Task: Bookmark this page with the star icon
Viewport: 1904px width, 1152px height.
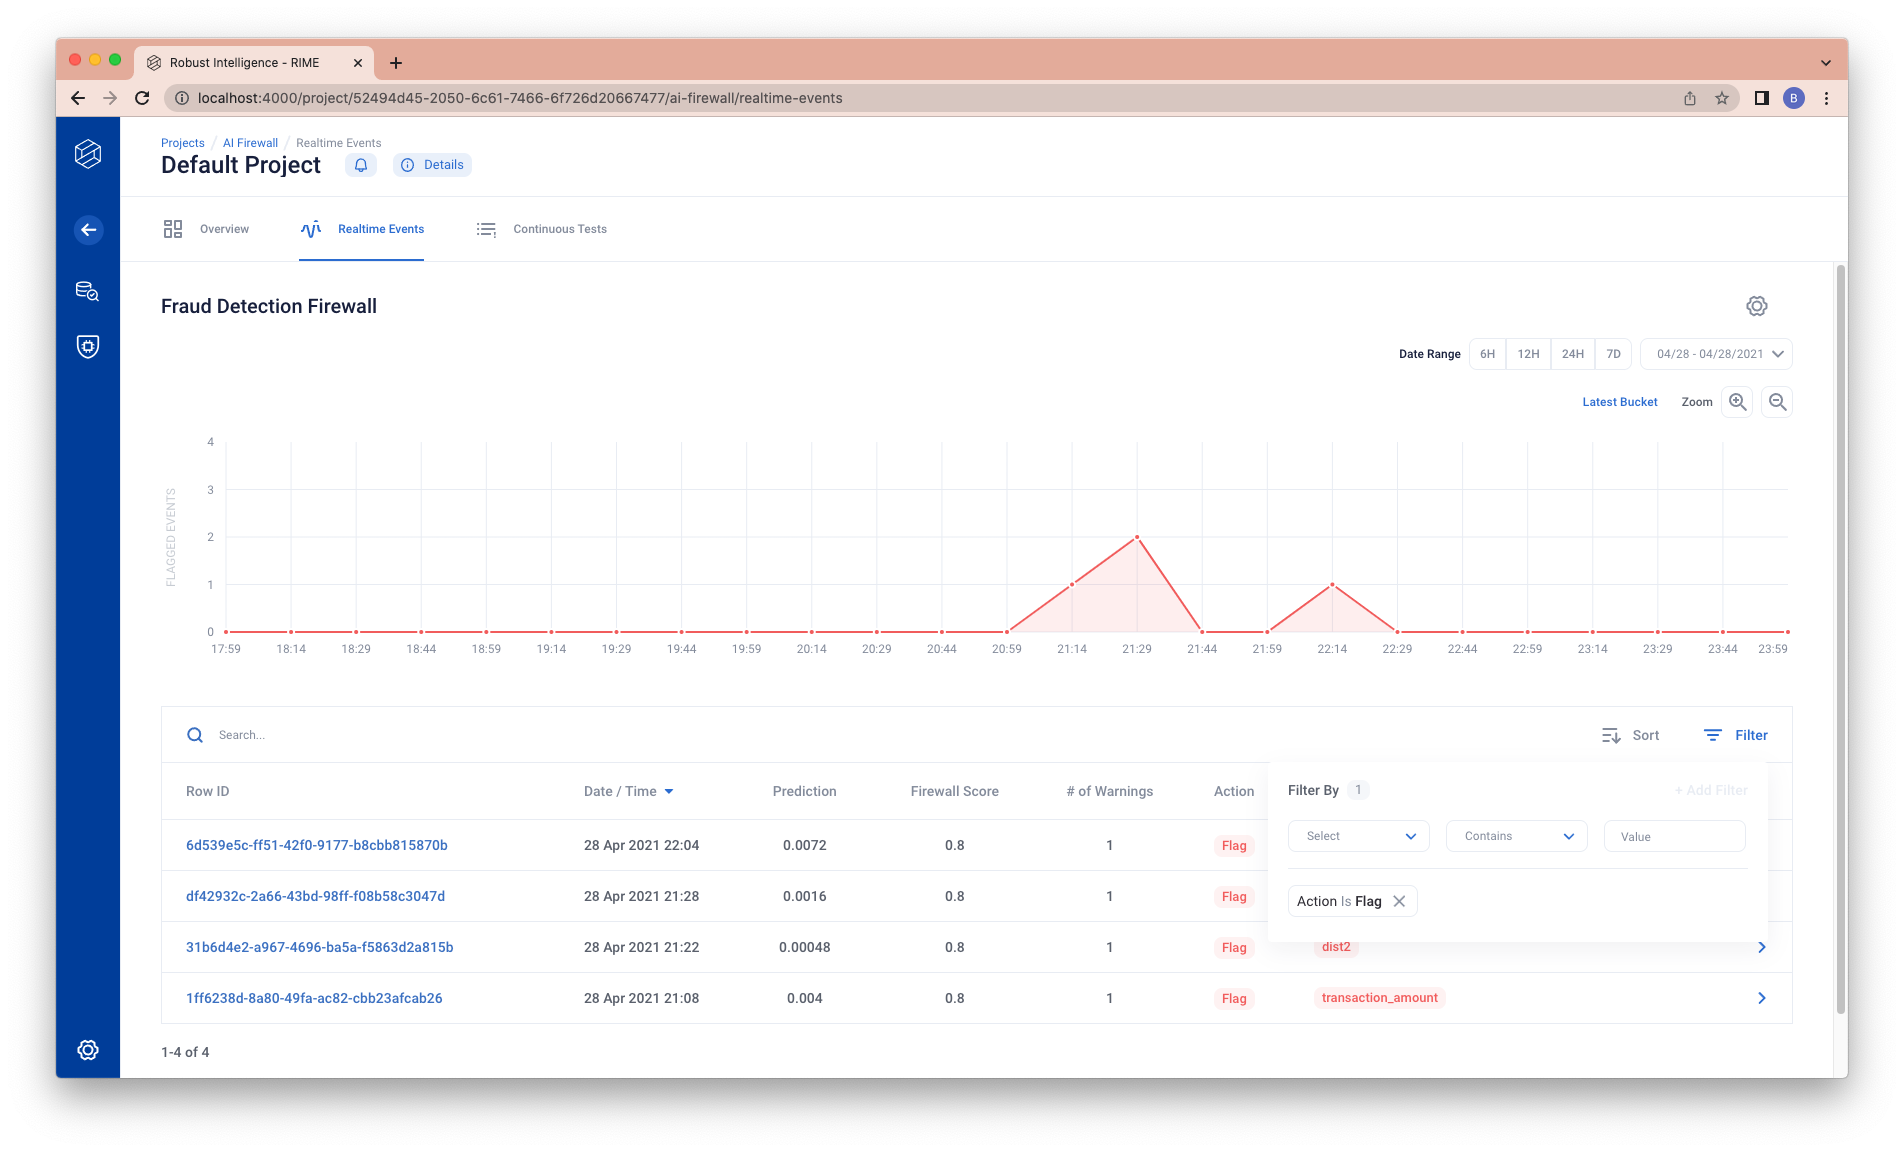Action: [1722, 98]
